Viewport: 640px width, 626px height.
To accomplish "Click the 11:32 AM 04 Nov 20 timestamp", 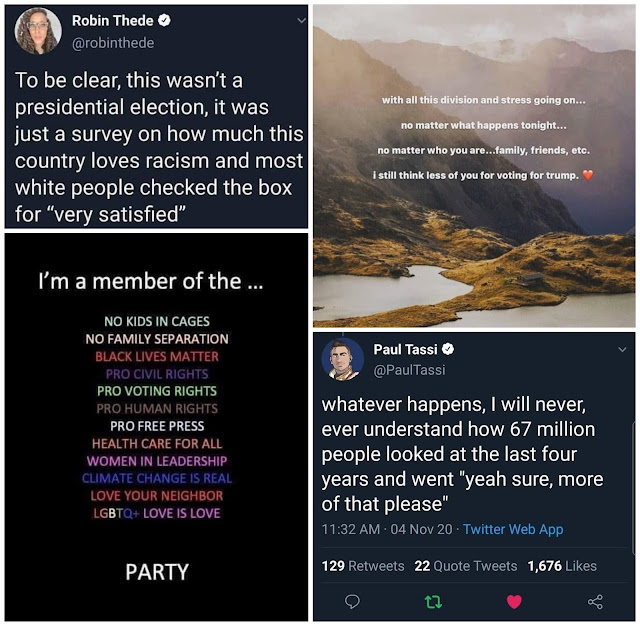I will pos(387,529).
